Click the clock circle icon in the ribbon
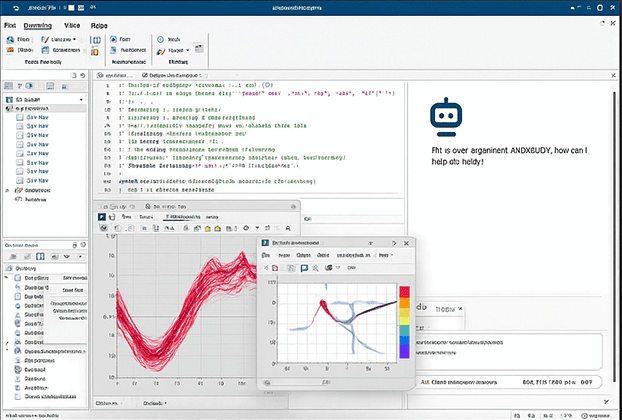 [x=161, y=39]
